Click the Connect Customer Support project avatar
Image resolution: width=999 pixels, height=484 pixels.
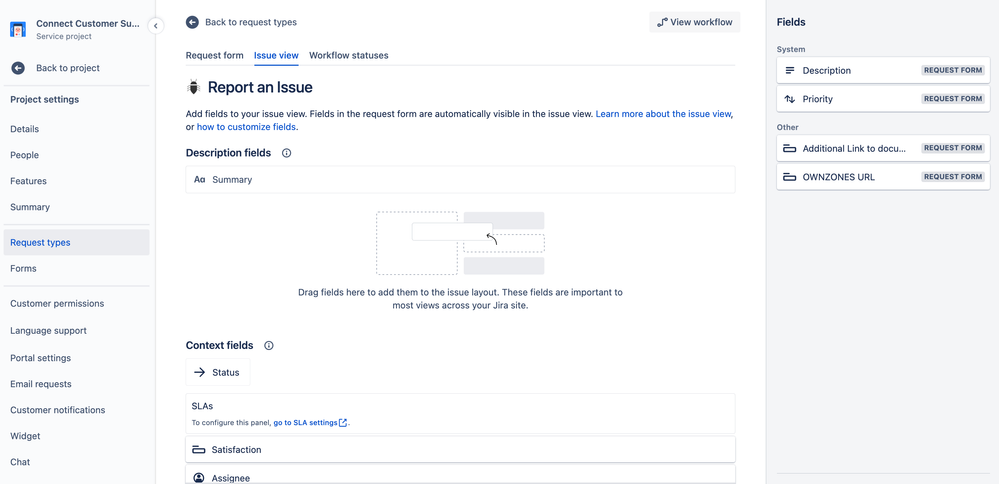pyautogui.click(x=18, y=29)
